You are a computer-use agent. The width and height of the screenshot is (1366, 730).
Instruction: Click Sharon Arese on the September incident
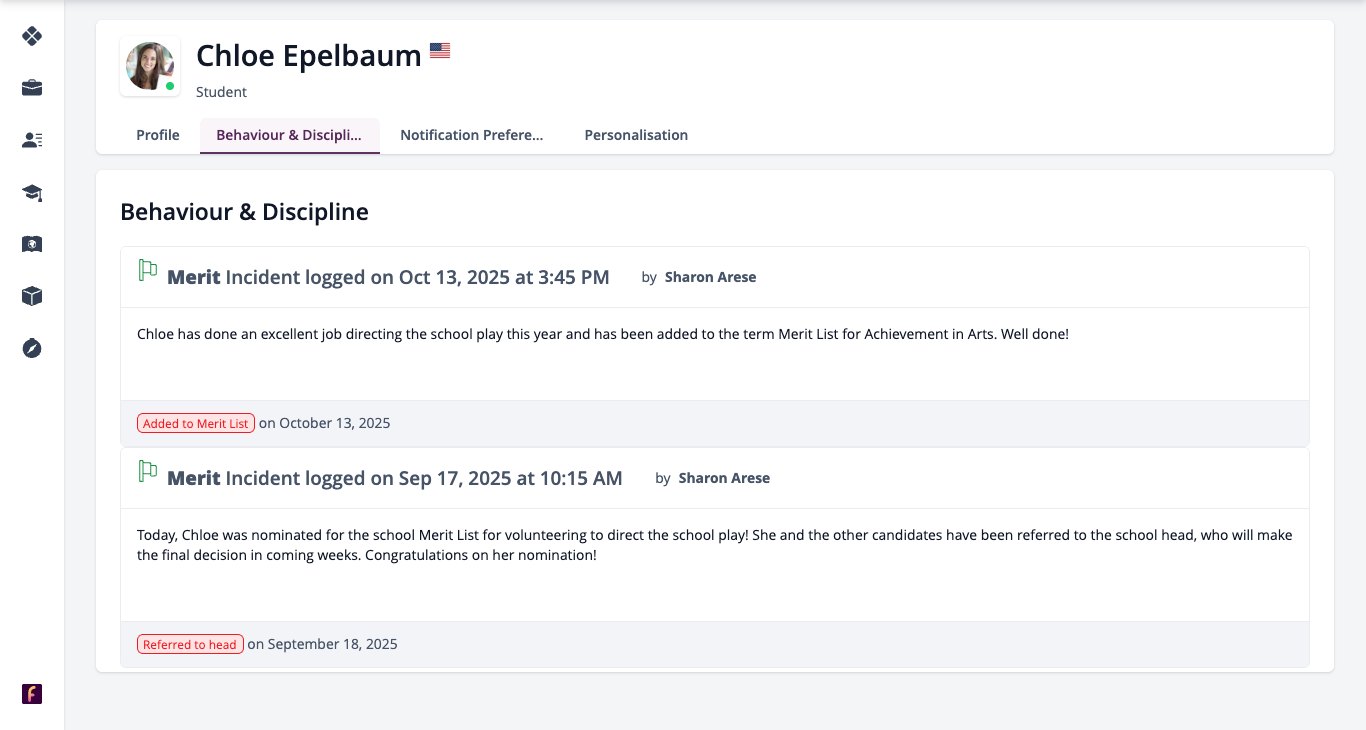pos(724,478)
